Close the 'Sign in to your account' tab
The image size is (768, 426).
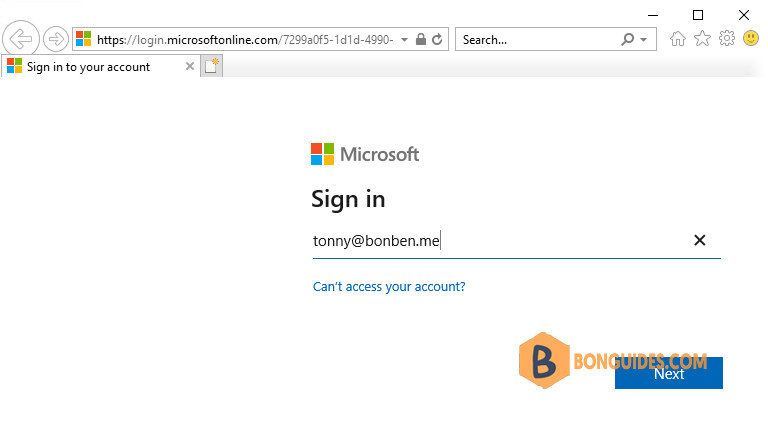pyautogui.click(x=190, y=66)
